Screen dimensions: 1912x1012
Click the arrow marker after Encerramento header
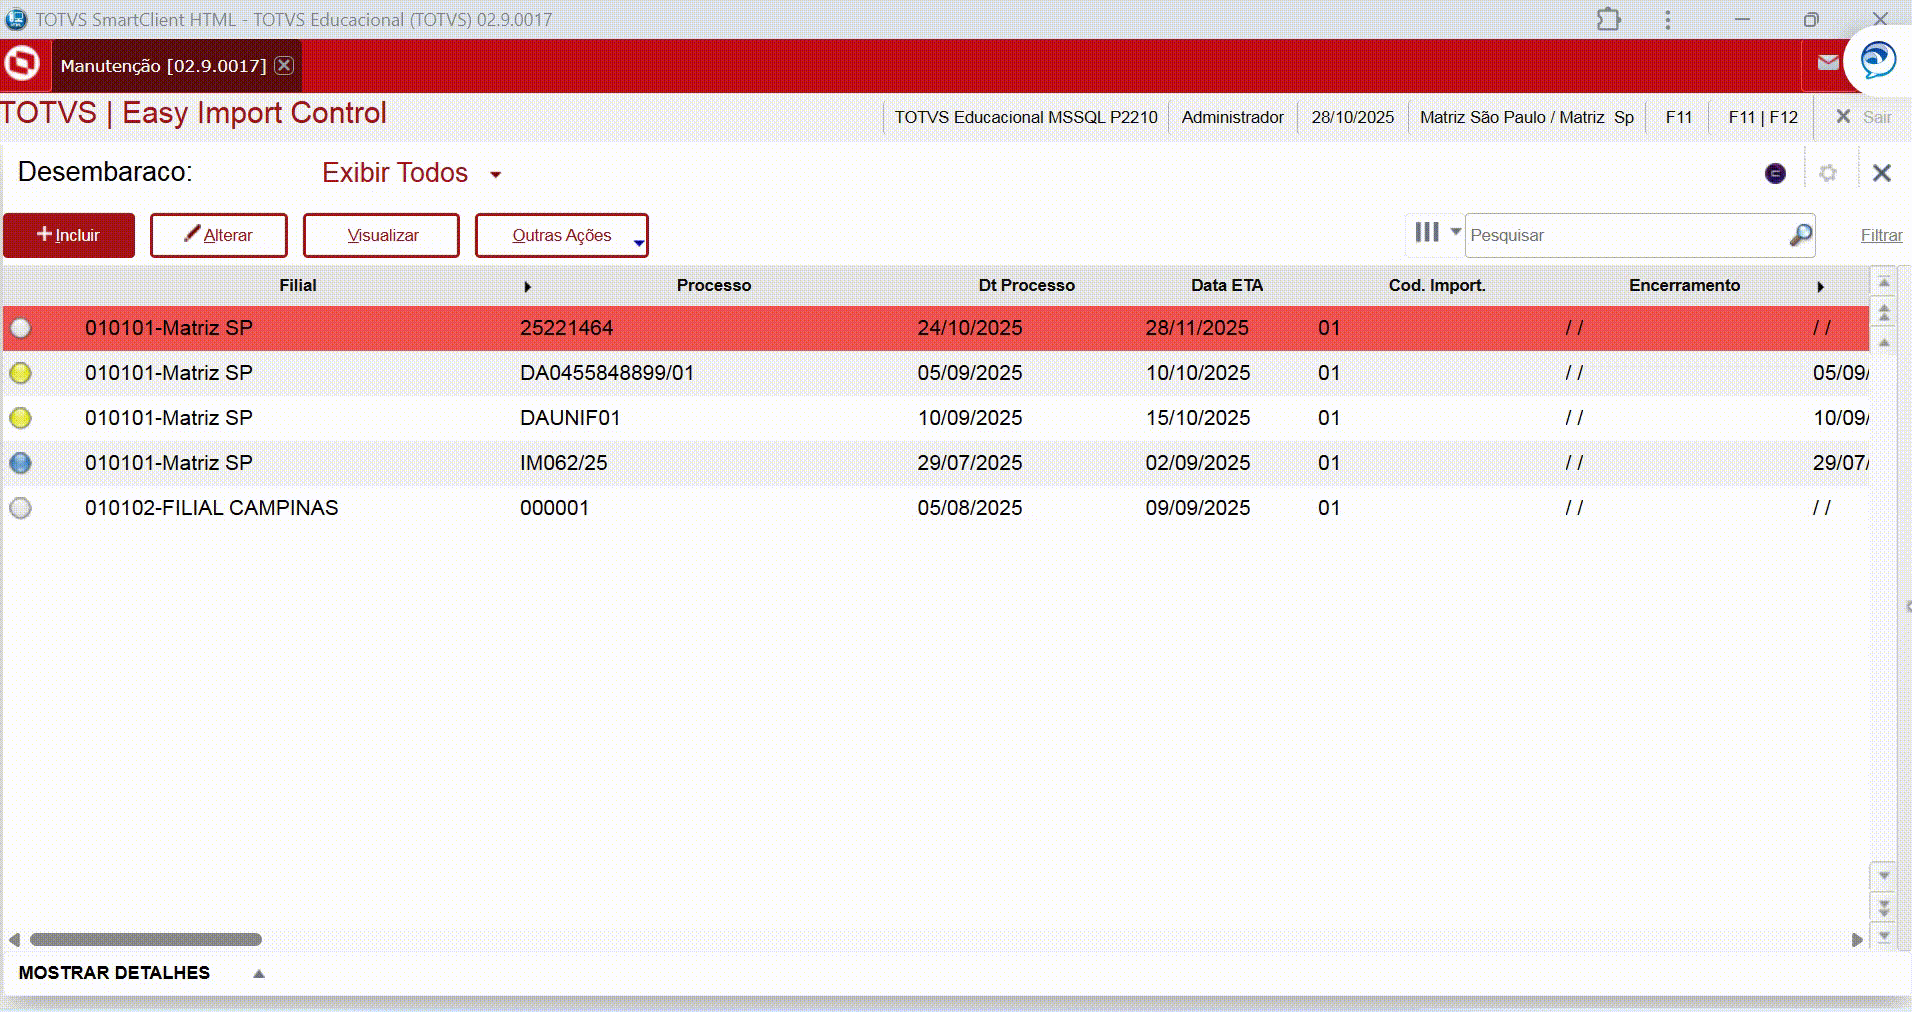[1820, 287]
